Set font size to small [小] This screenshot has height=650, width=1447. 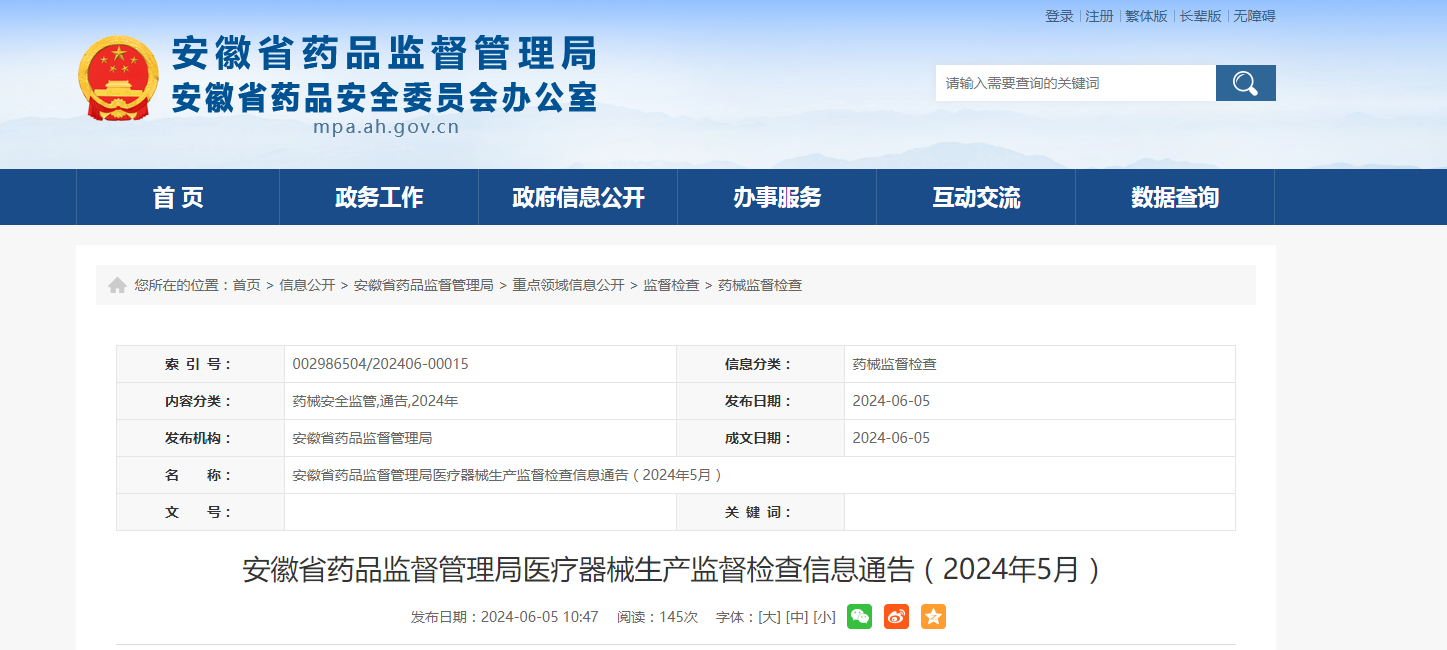tap(824, 617)
